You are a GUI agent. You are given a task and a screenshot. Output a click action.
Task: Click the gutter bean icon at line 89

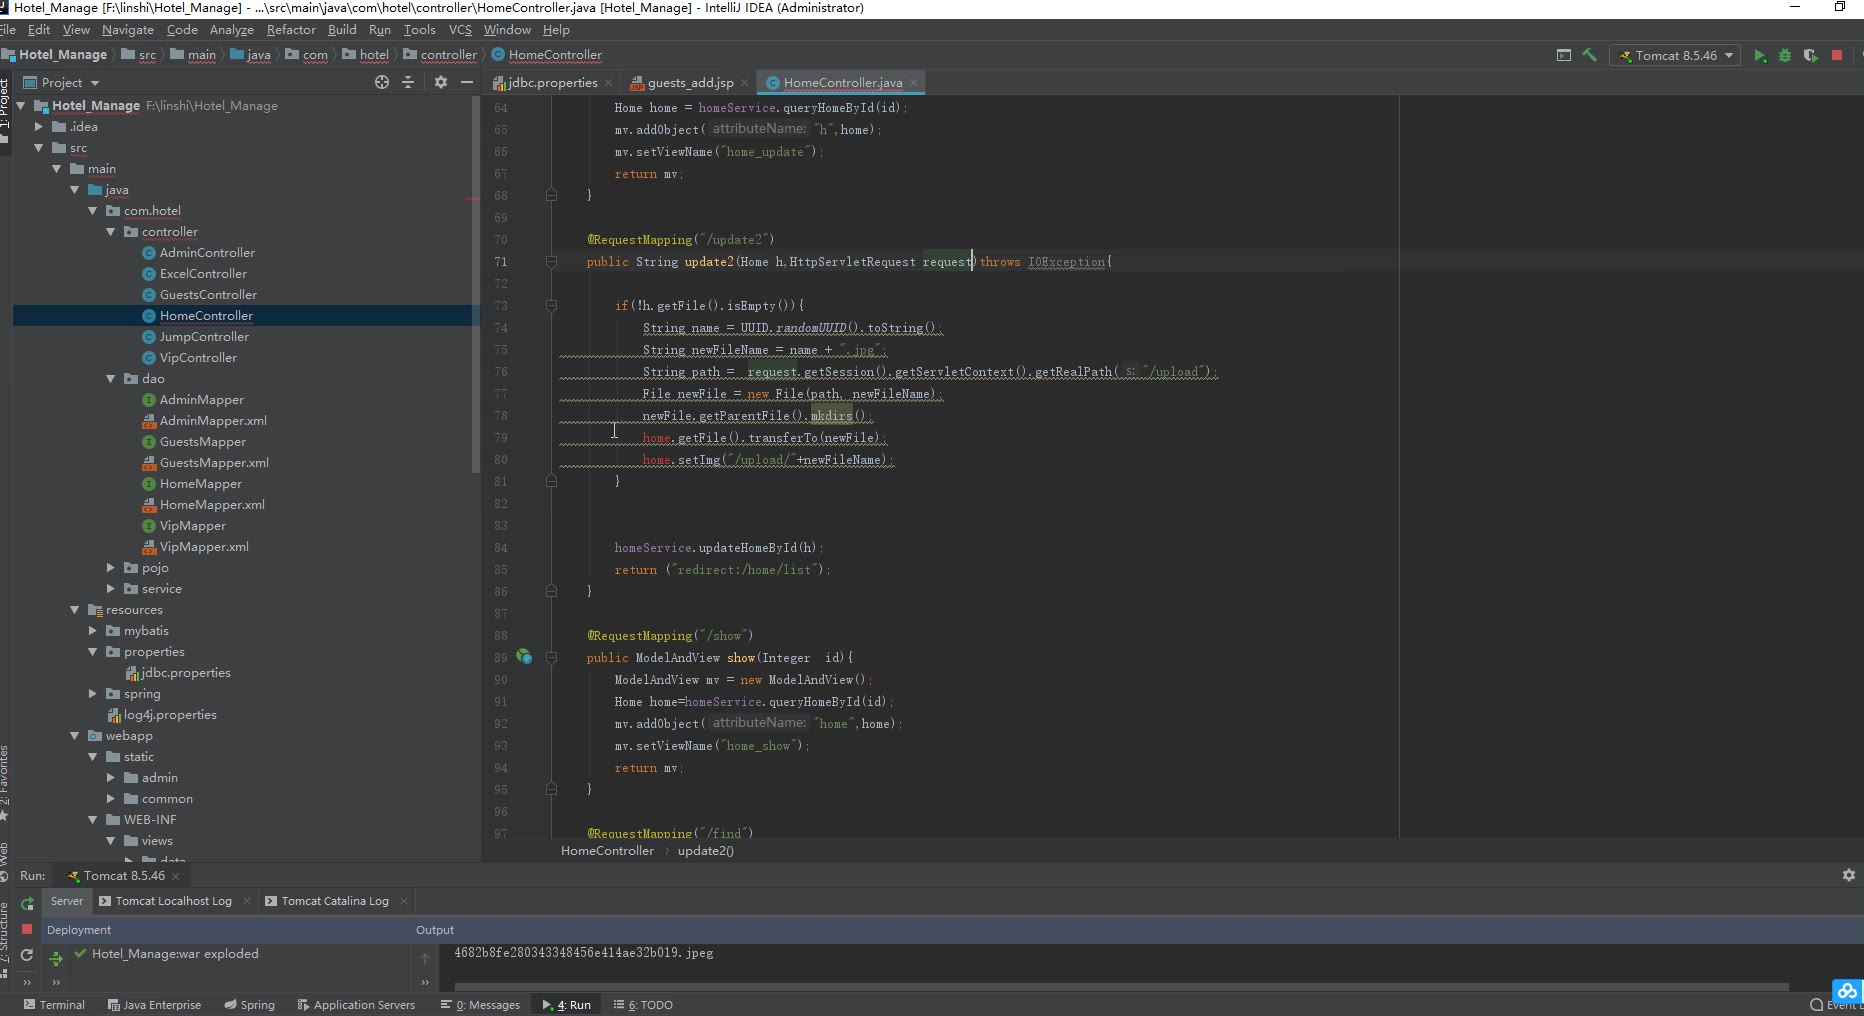click(x=524, y=657)
